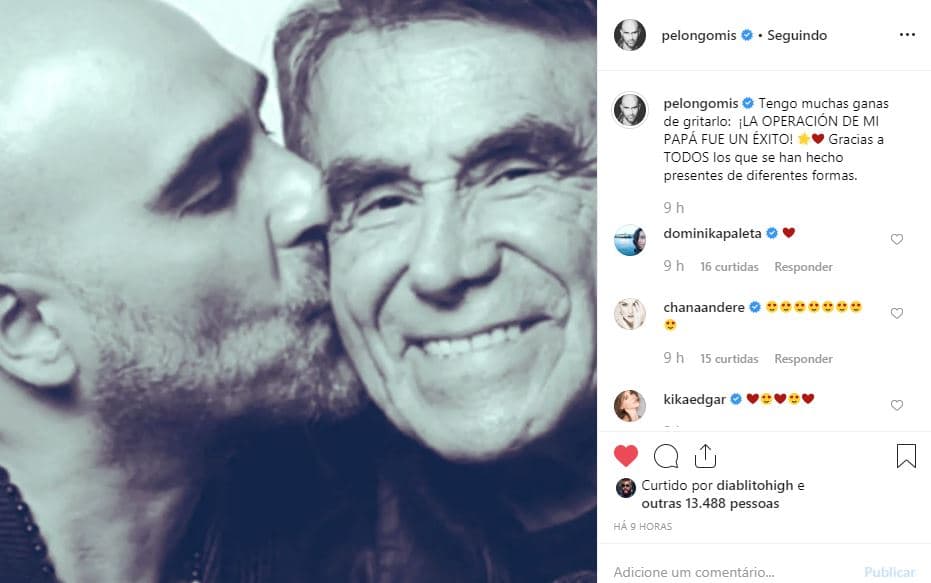The width and height of the screenshot is (931, 583).
Task: Like dominikapaleta's comment using its heart icon
Action: pyautogui.click(x=897, y=239)
